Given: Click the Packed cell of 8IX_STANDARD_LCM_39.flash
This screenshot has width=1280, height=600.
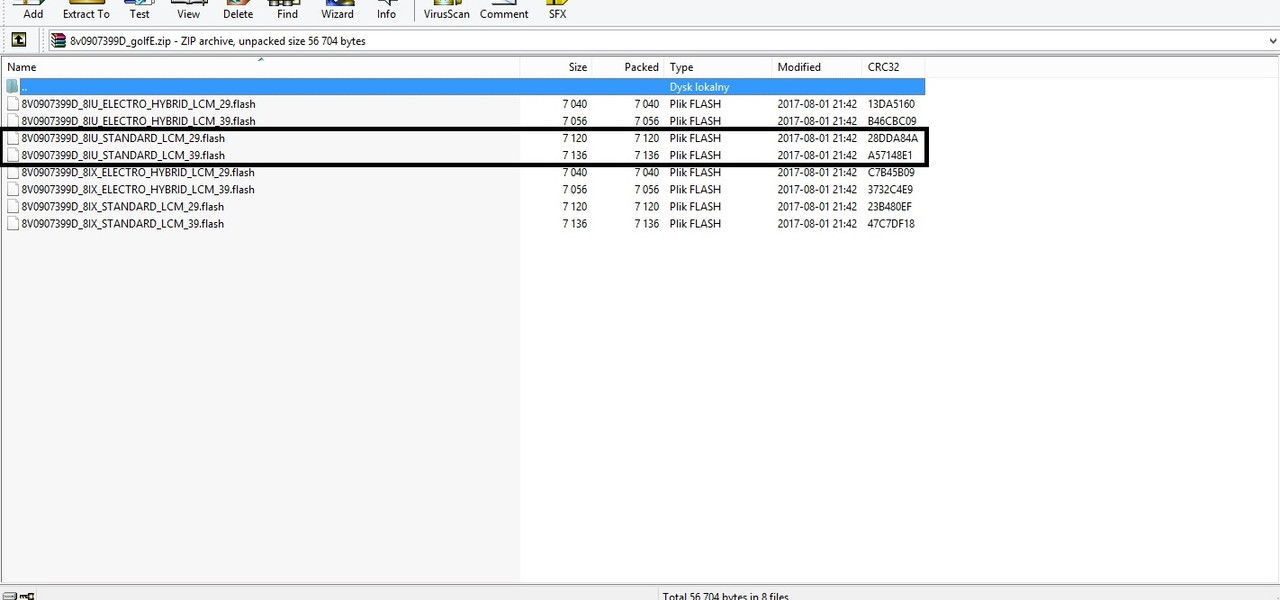Looking at the screenshot, I should coord(646,223).
